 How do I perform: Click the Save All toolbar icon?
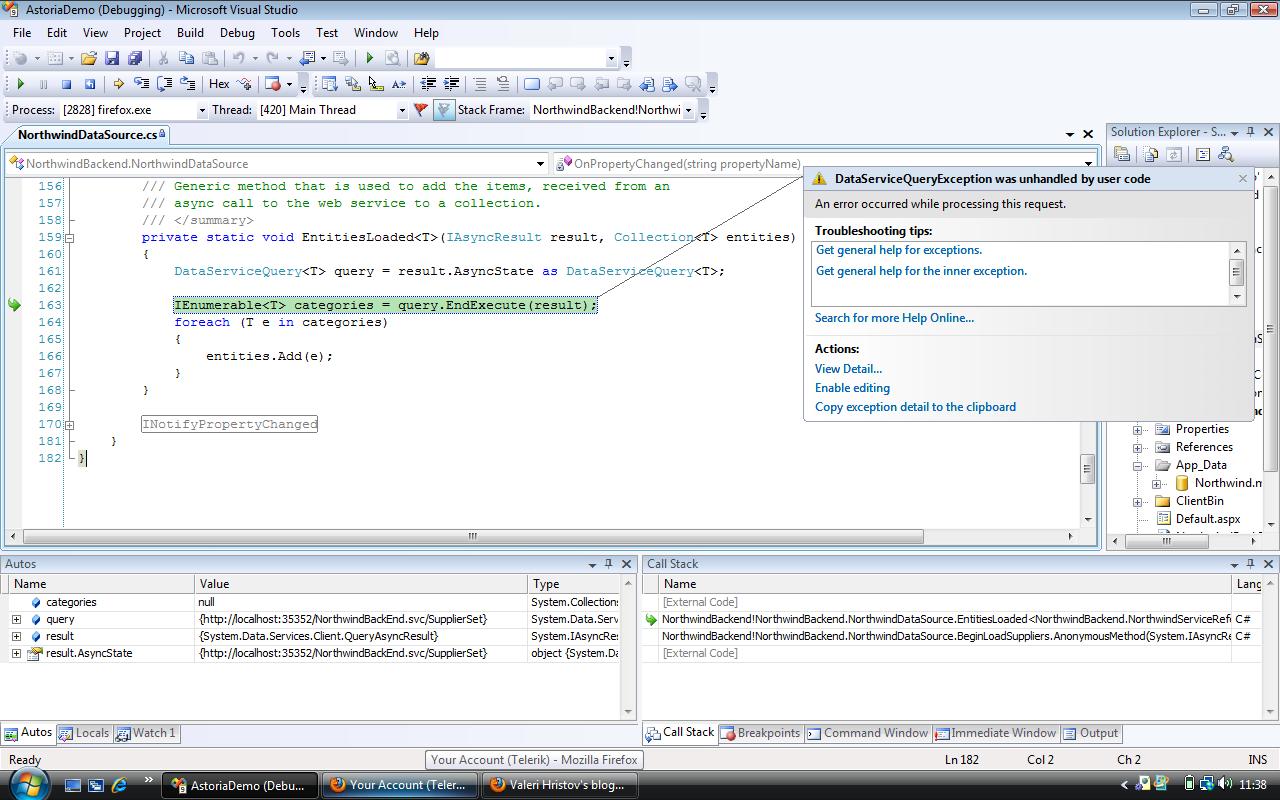click(x=134, y=58)
